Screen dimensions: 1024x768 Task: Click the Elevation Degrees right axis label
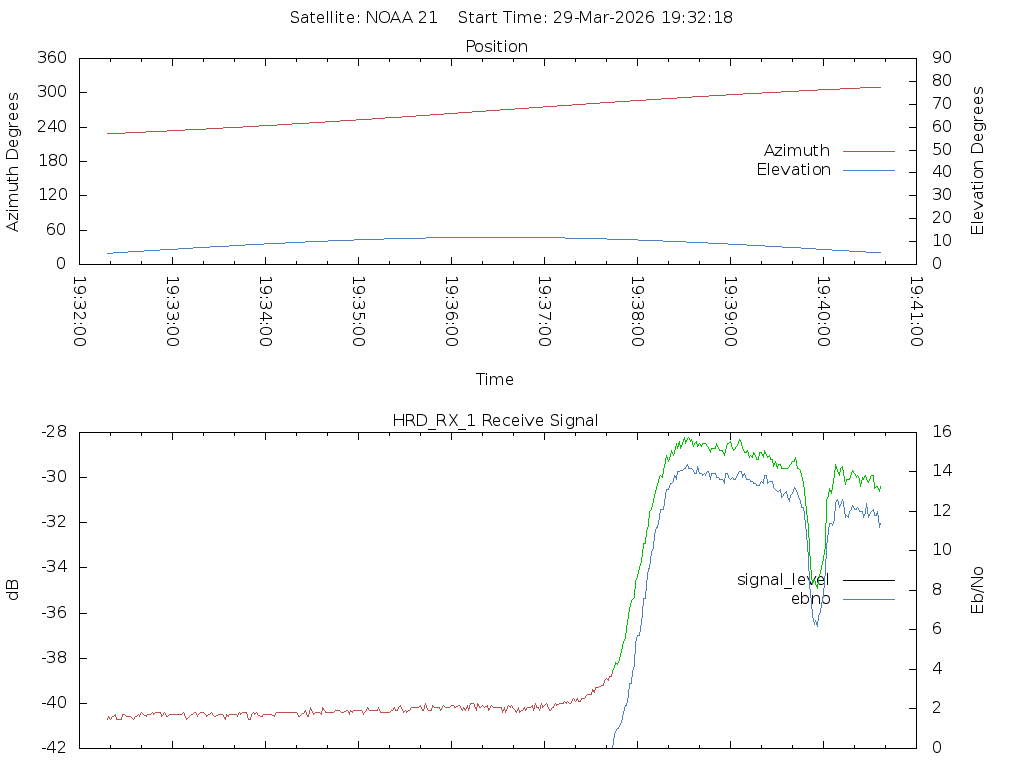tap(978, 161)
